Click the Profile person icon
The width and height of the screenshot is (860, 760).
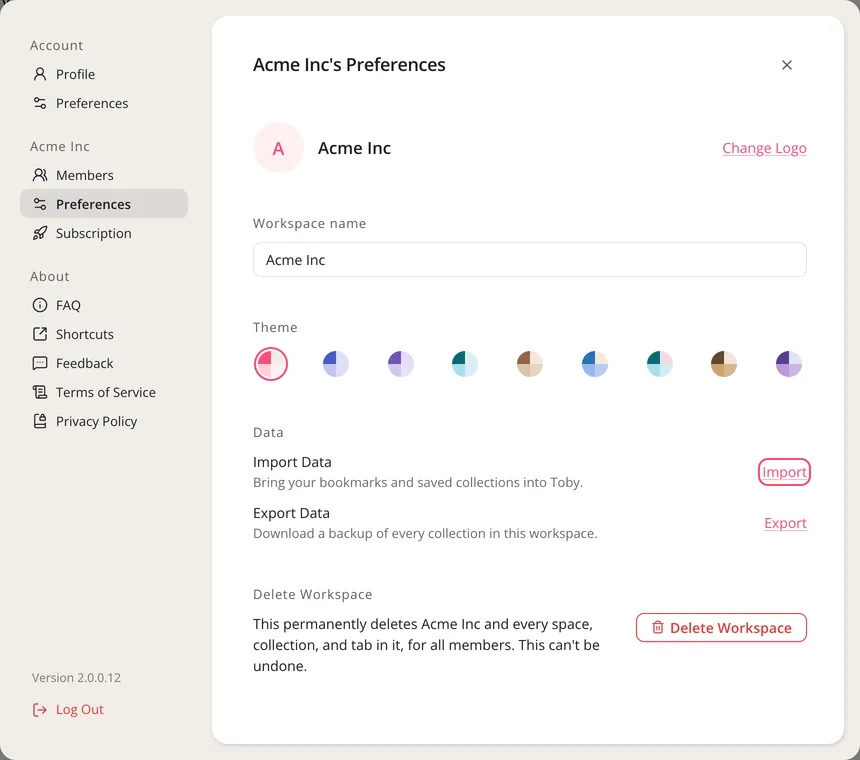pyautogui.click(x=40, y=74)
